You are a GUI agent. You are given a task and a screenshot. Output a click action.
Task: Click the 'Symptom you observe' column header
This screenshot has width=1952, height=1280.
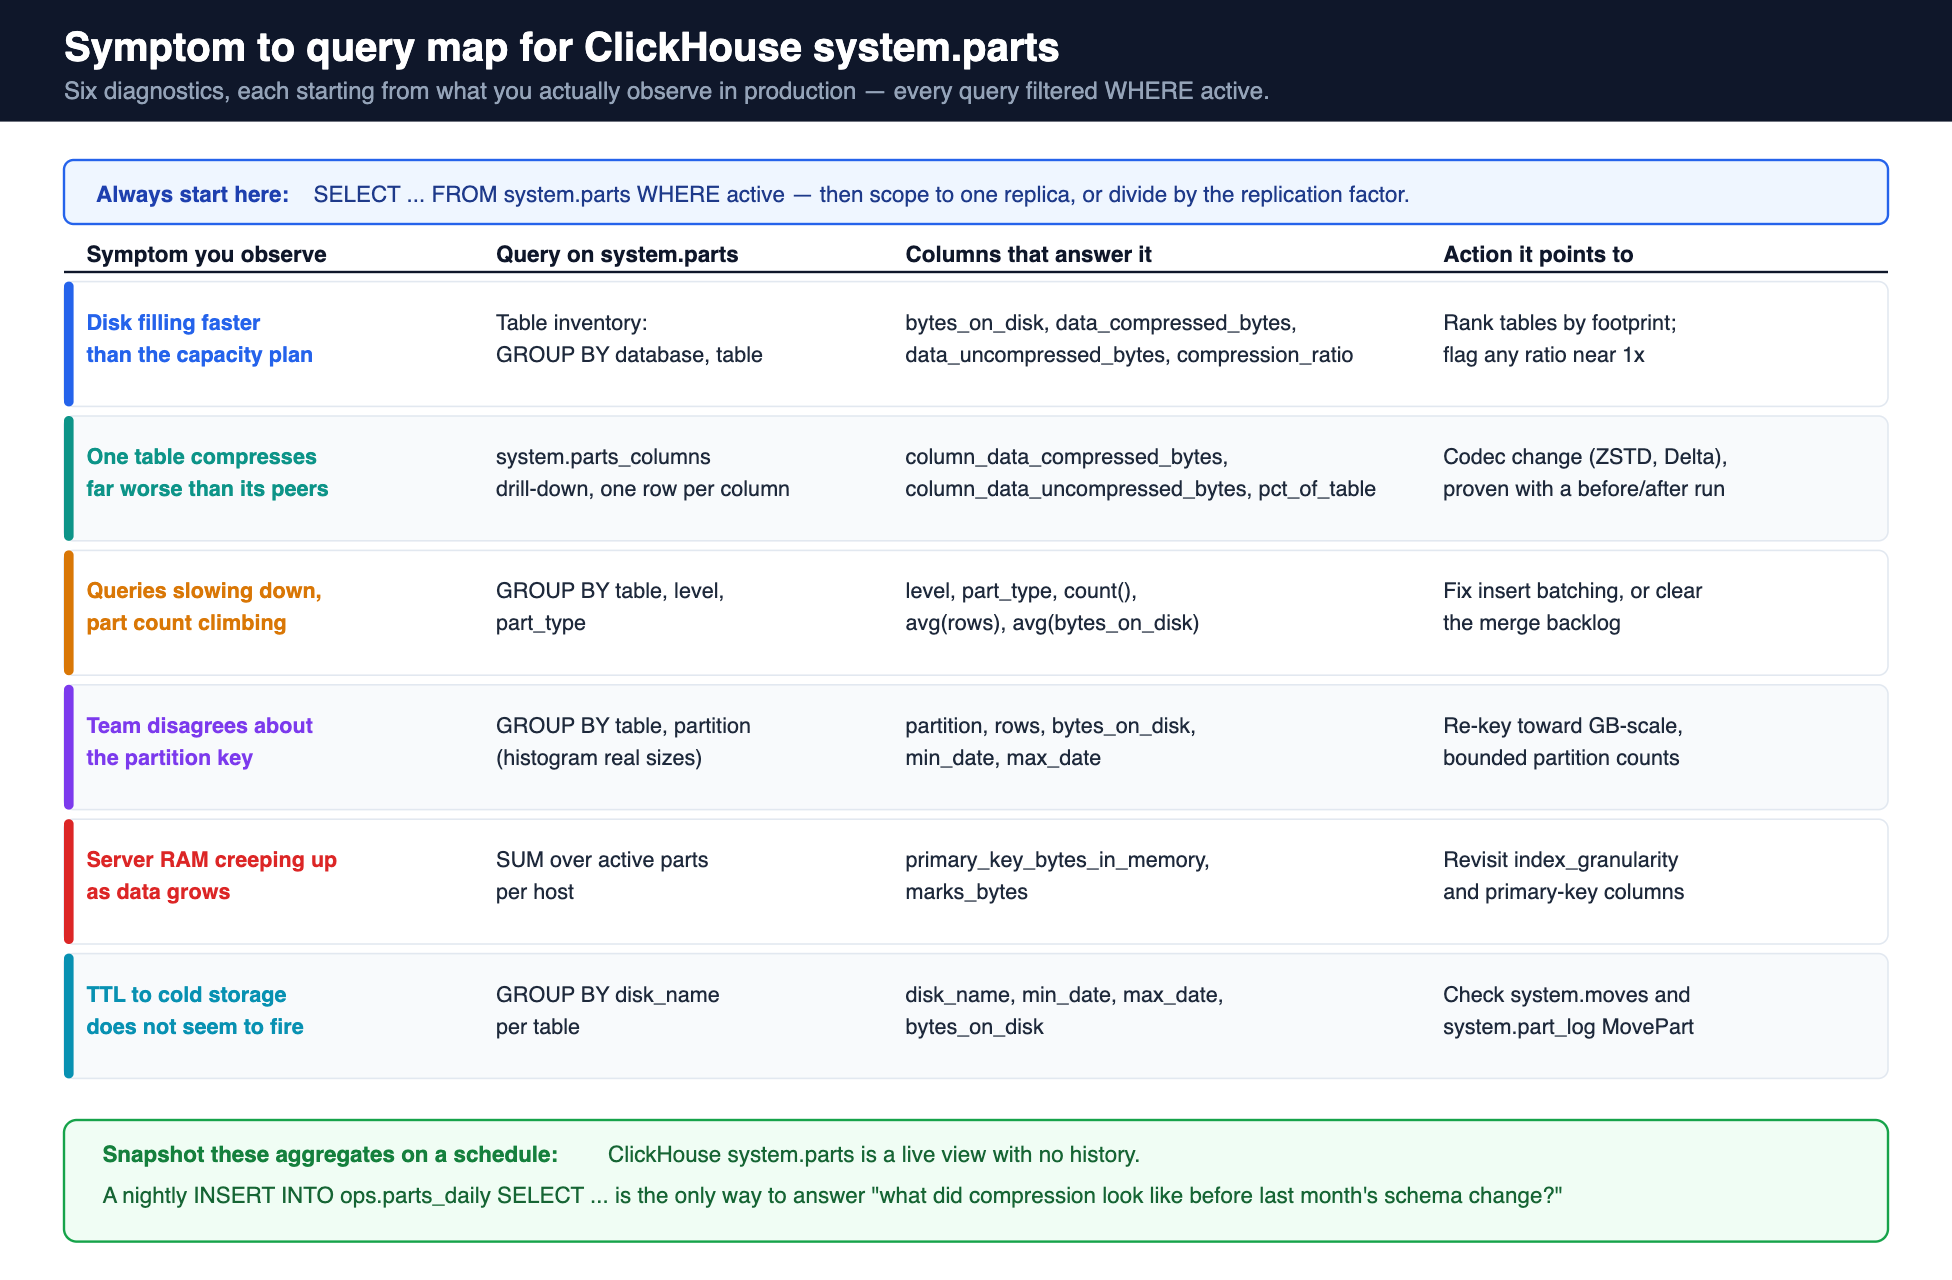(x=206, y=254)
